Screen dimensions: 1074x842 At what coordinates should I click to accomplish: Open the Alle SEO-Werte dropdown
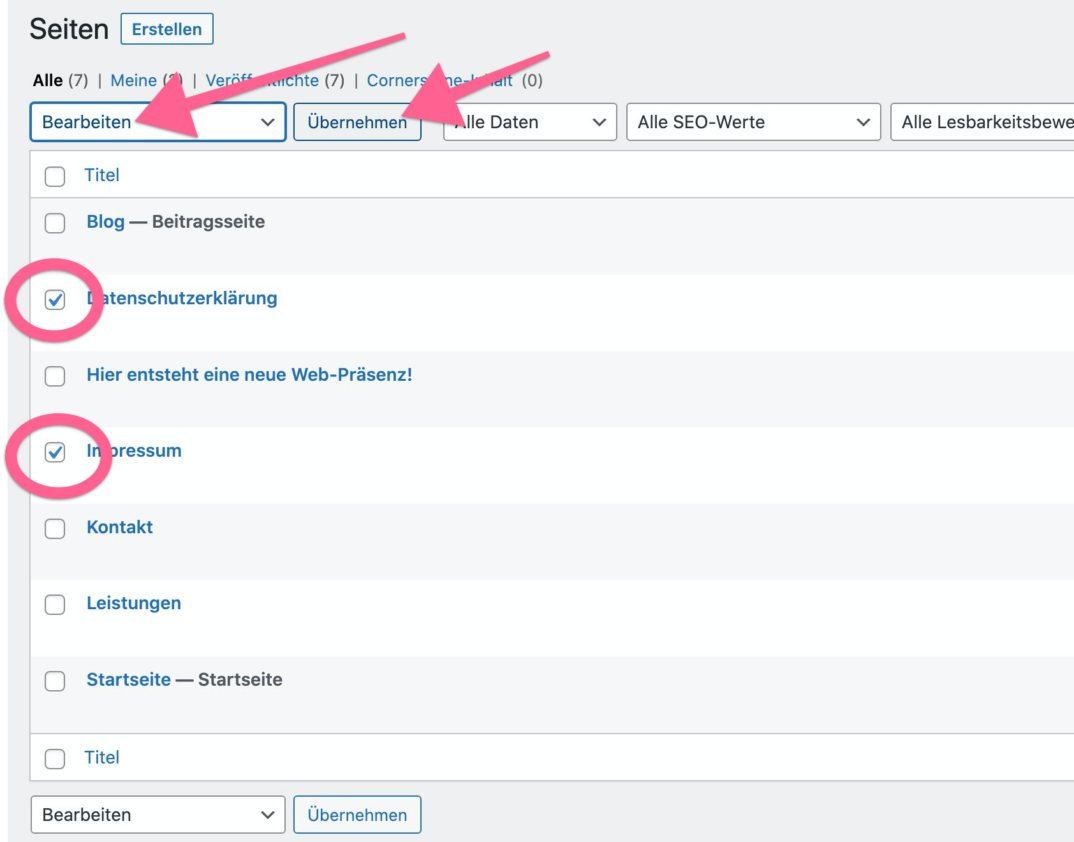pyautogui.click(x=752, y=122)
